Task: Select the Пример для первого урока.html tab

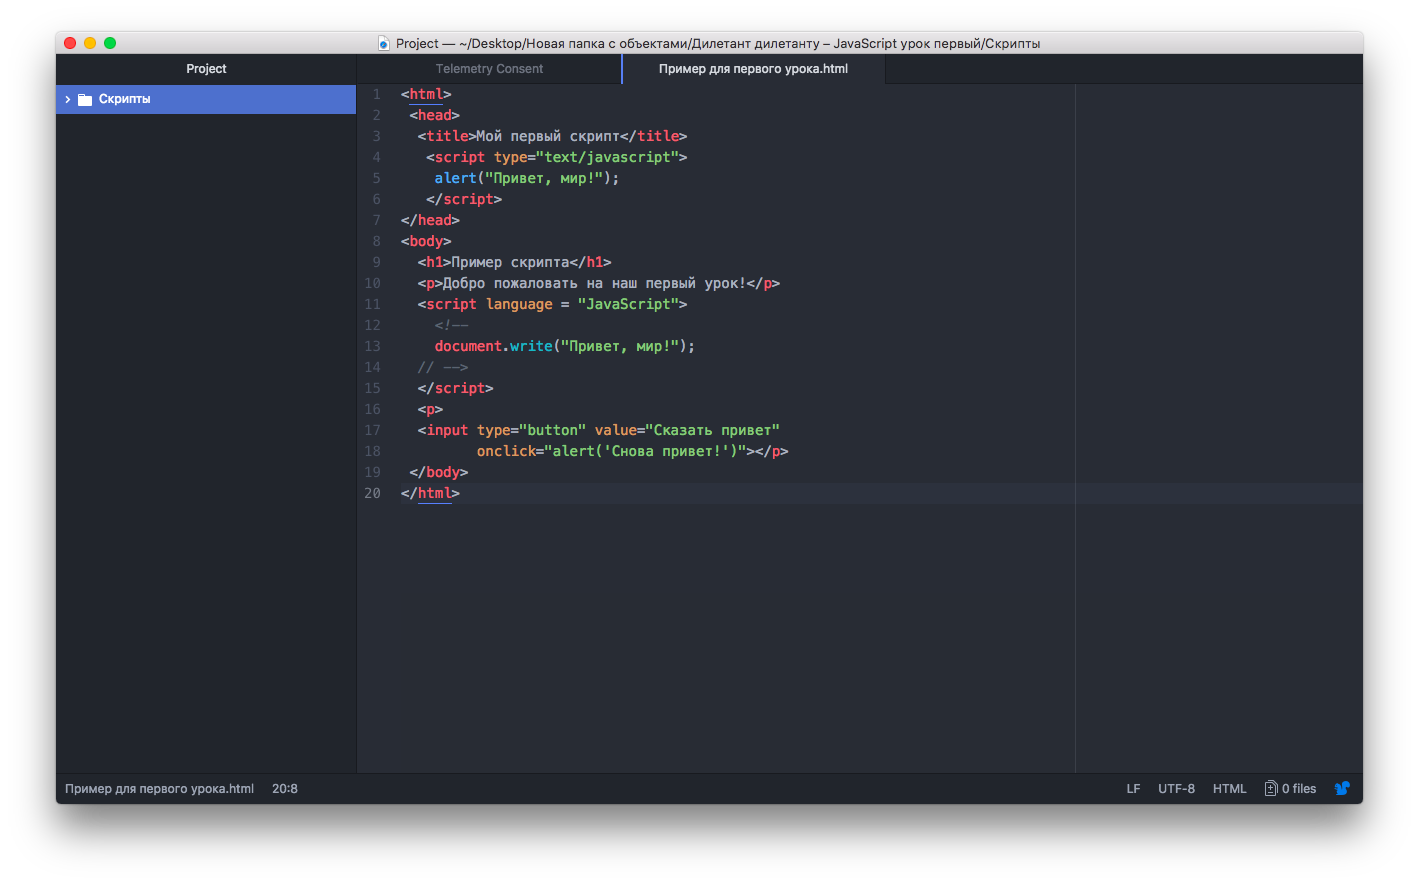Action: click(753, 69)
